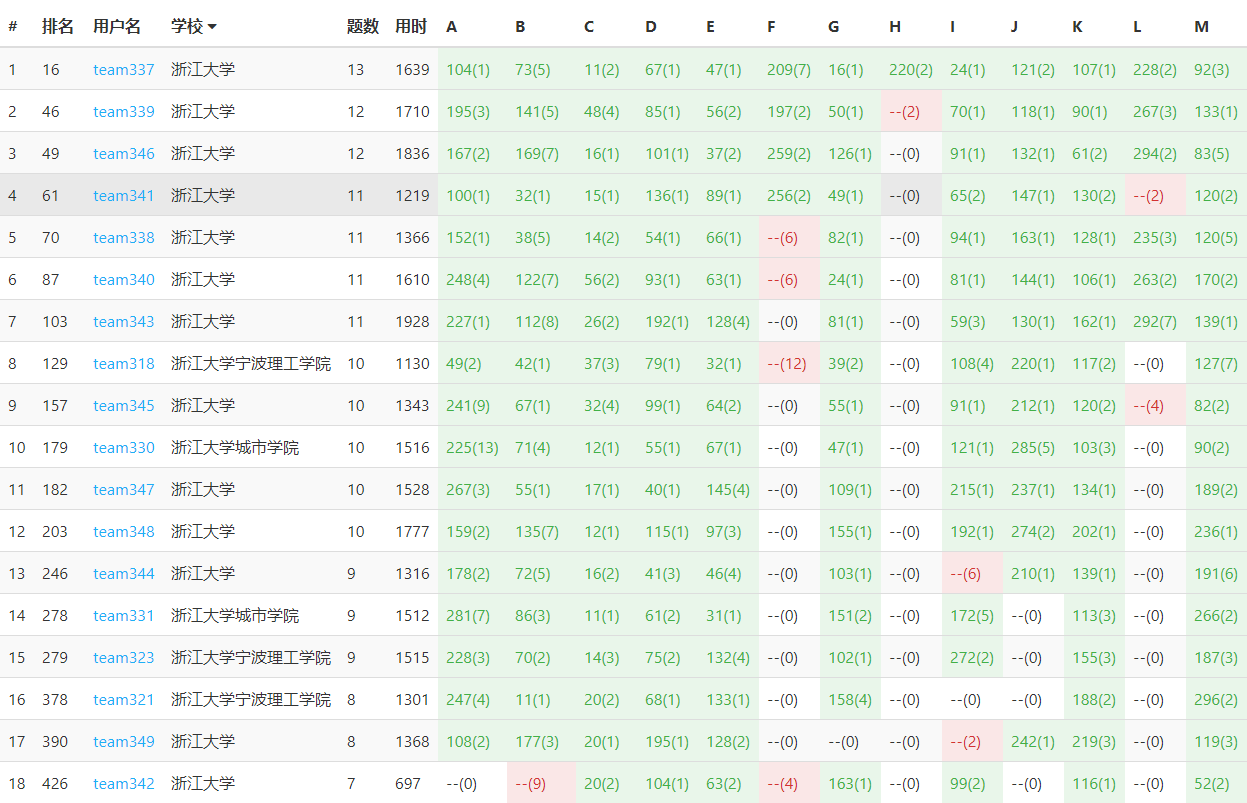This screenshot has height=803, width=1247.
Task: Click team337's 209(7) problem F cell
Action: point(788,70)
